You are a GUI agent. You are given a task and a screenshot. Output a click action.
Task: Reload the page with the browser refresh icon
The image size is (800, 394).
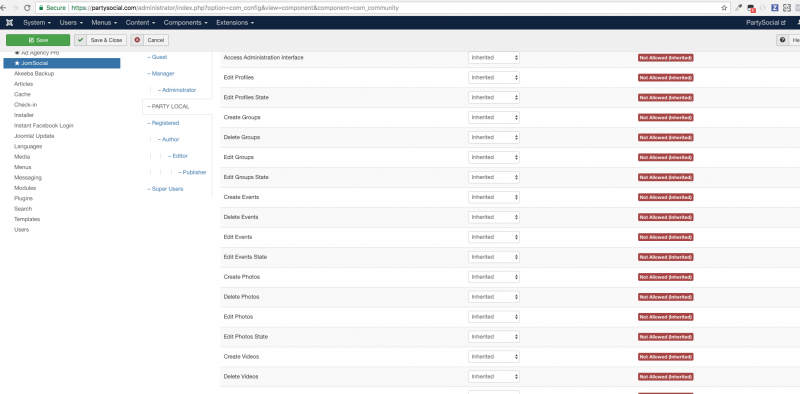(x=27, y=8)
